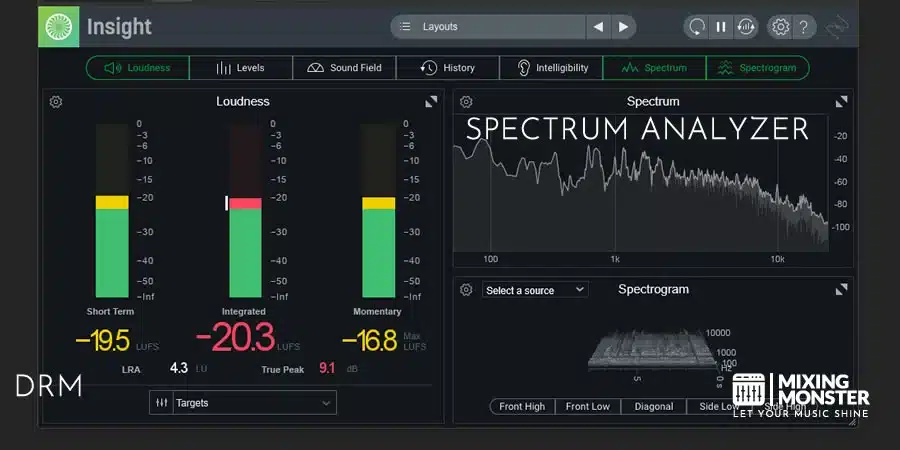Expand the Loudness panel to full view

pyautogui.click(x=431, y=101)
